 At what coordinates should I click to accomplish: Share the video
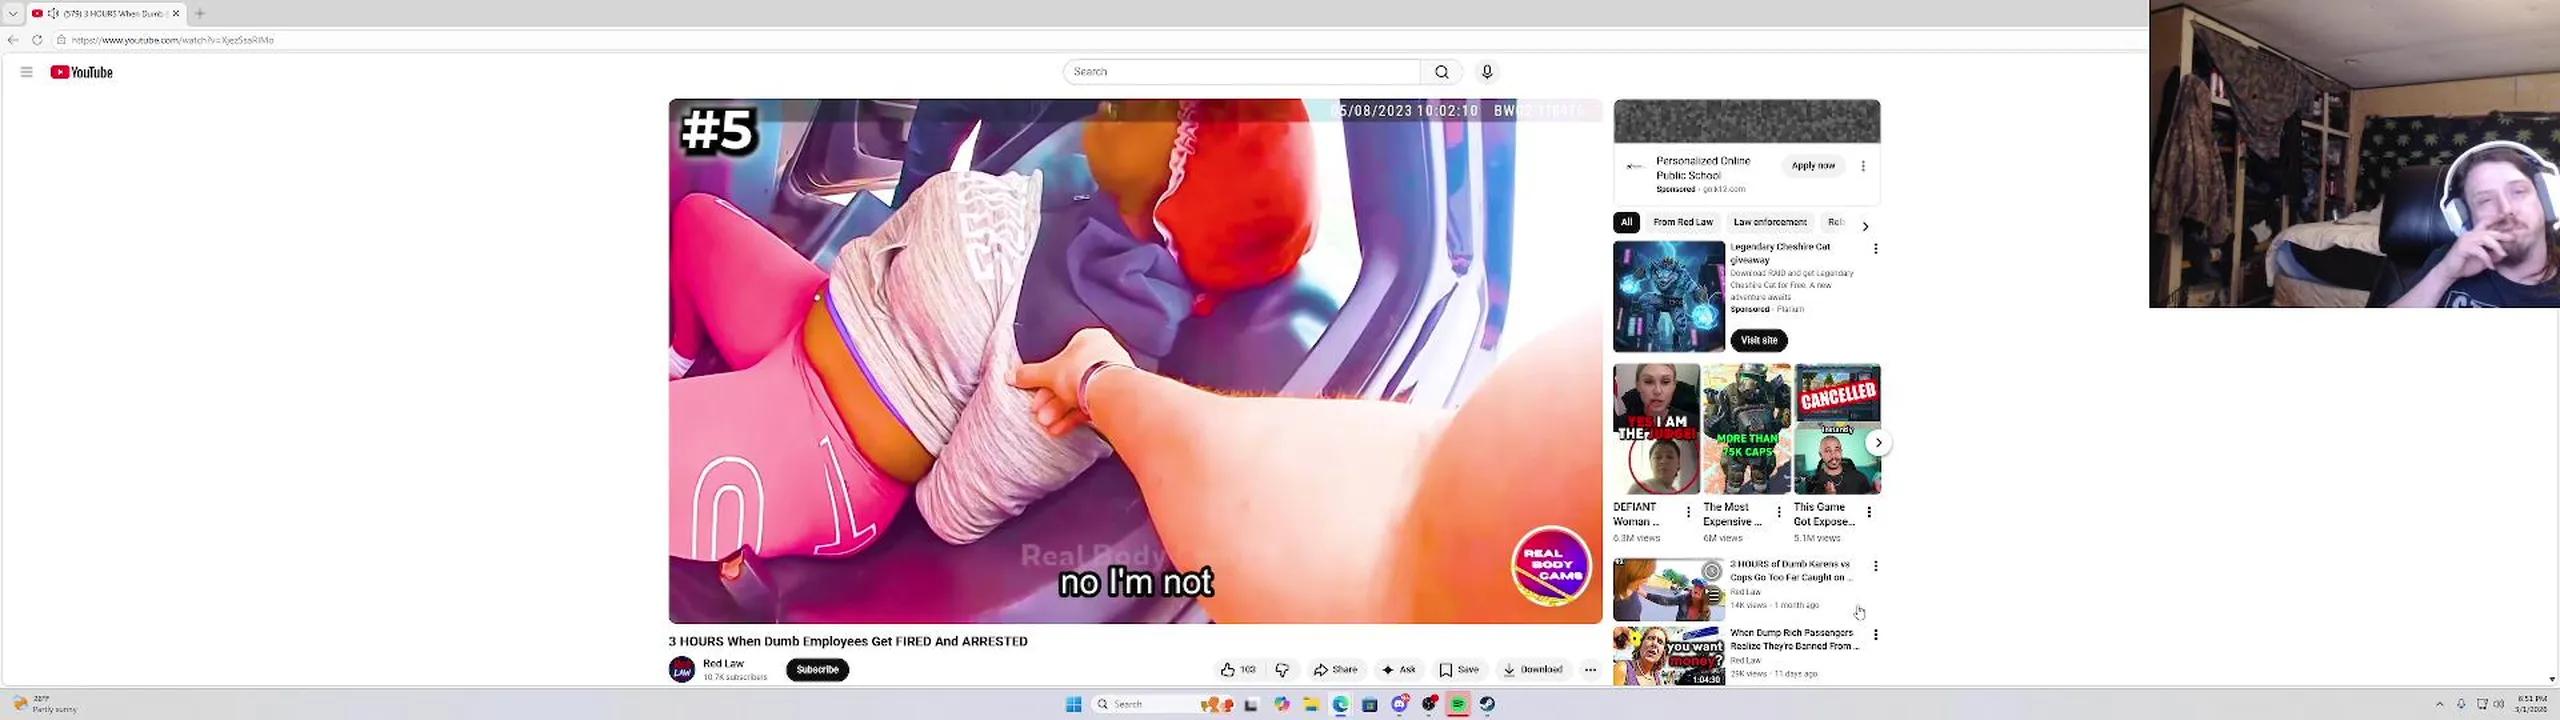[1336, 670]
